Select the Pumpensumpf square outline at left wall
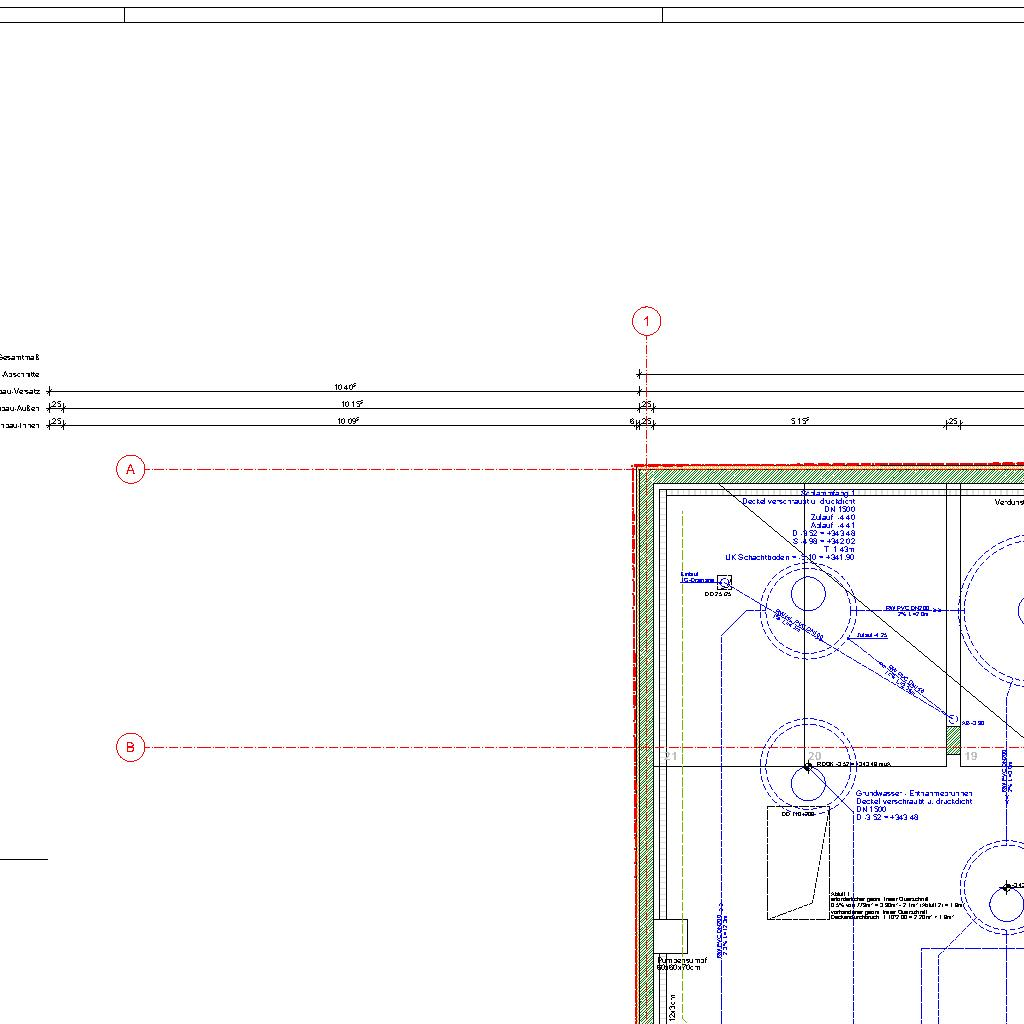 click(x=670, y=936)
